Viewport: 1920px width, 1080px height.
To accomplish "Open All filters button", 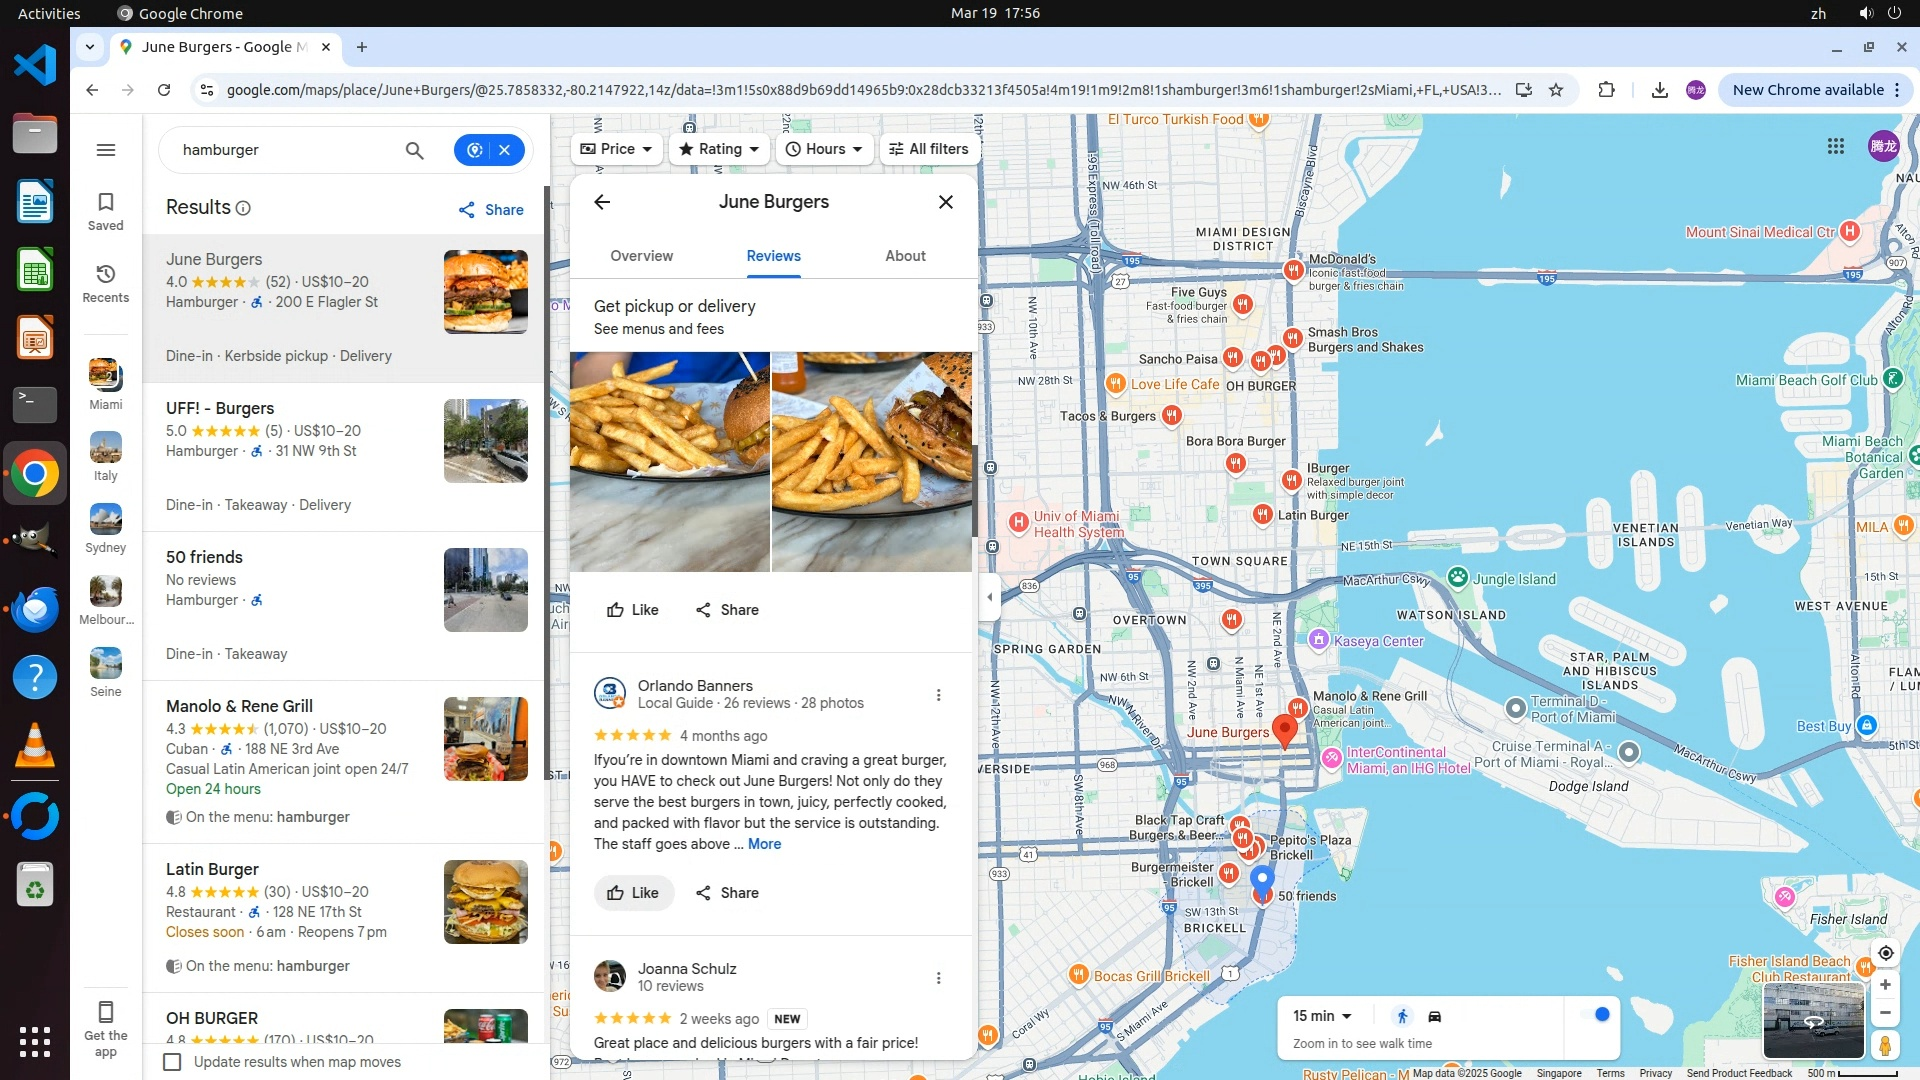I will pyautogui.click(x=929, y=149).
